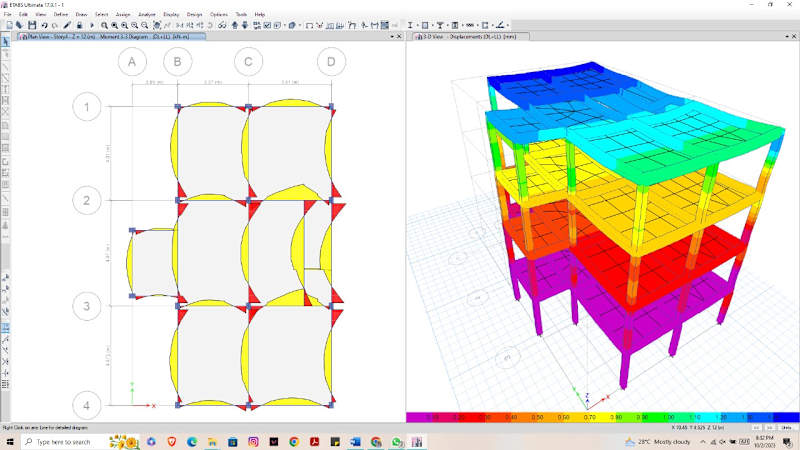
Task: Select the pointer tool in left sidebar
Action: click(x=6, y=42)
